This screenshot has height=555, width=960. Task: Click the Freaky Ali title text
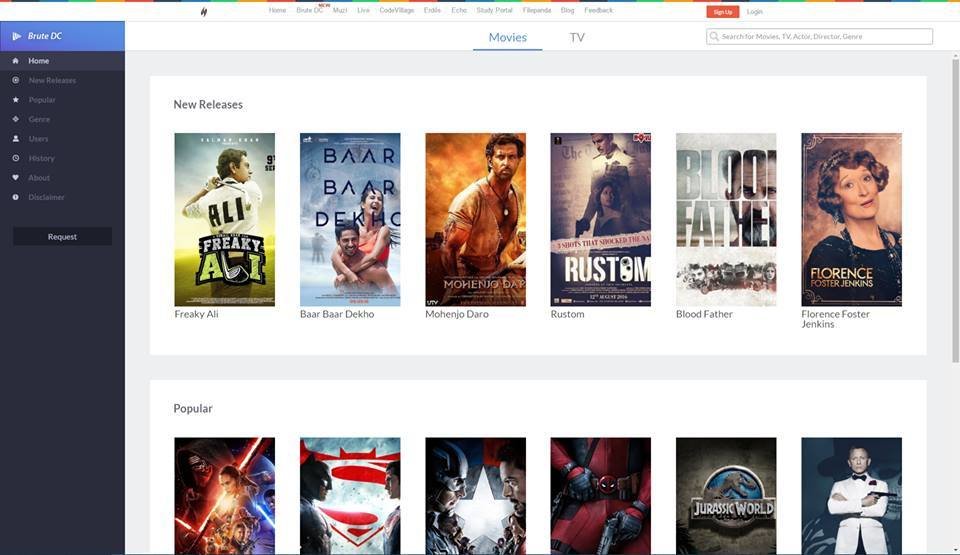click(196, 314)
